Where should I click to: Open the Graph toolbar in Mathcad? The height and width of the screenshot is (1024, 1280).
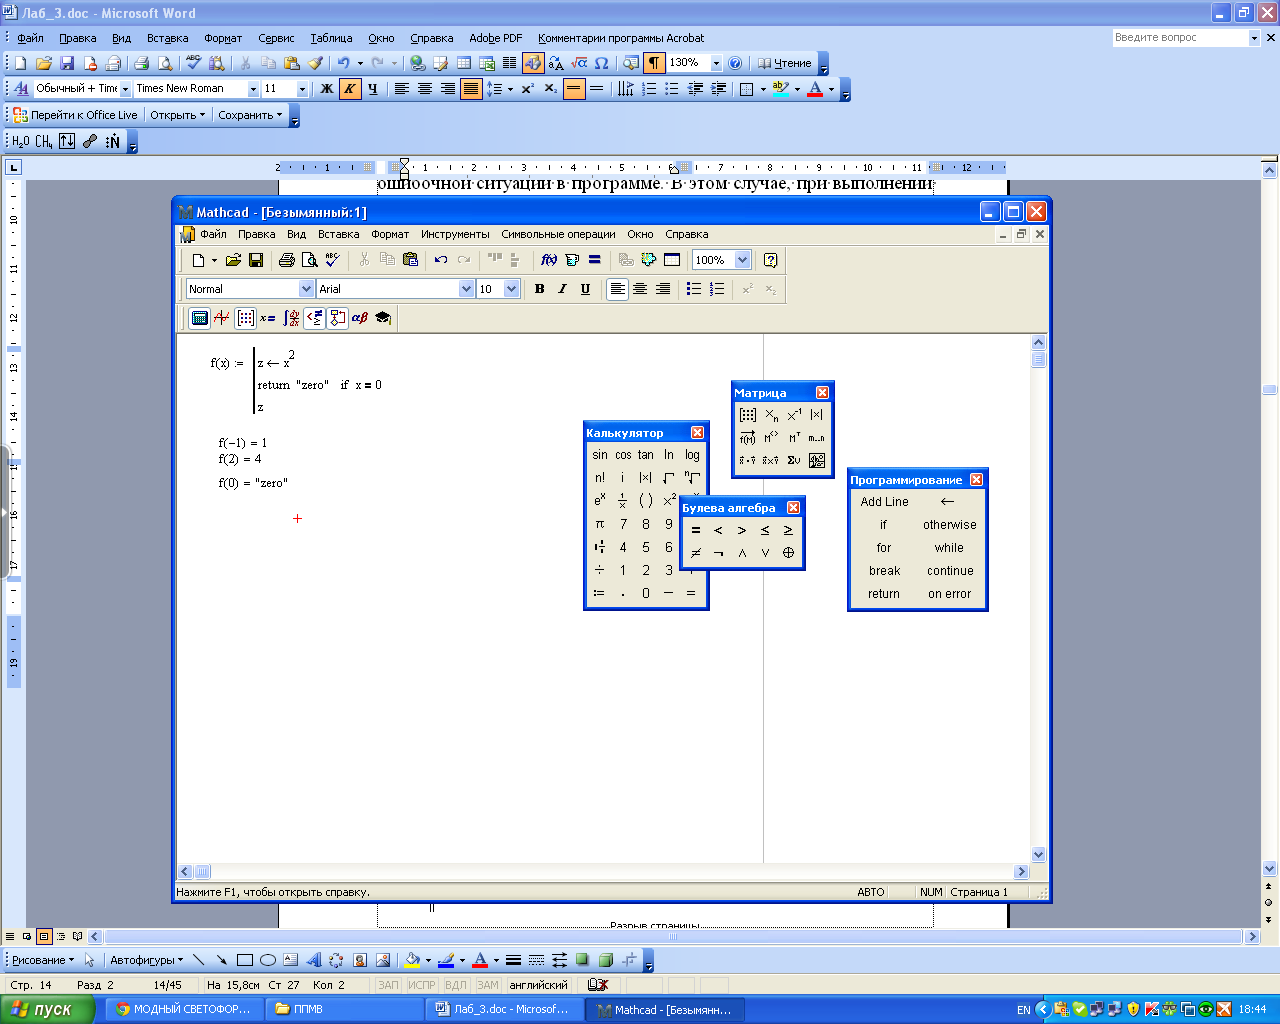[x=222, y=318]
